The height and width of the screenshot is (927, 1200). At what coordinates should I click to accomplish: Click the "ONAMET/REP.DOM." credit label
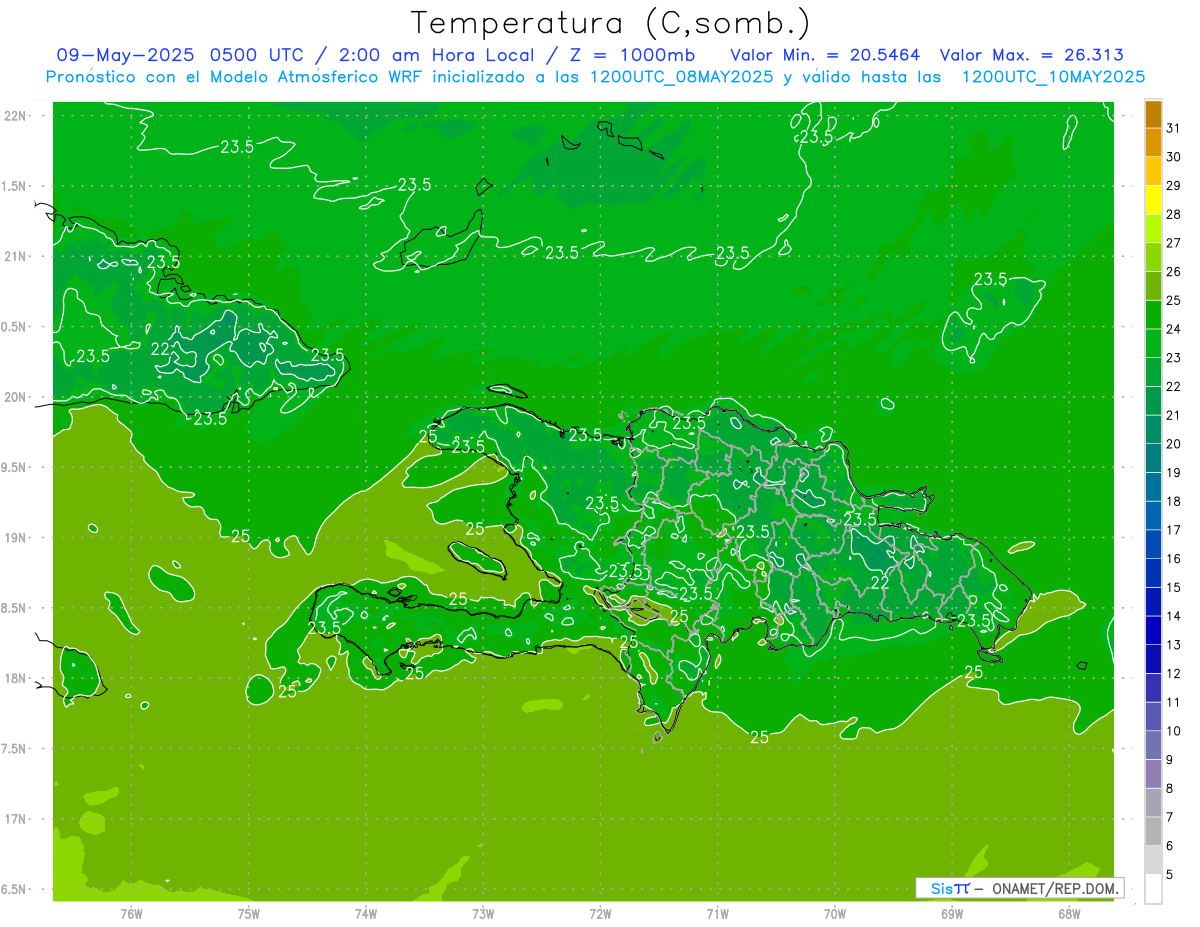(1054, 888)
